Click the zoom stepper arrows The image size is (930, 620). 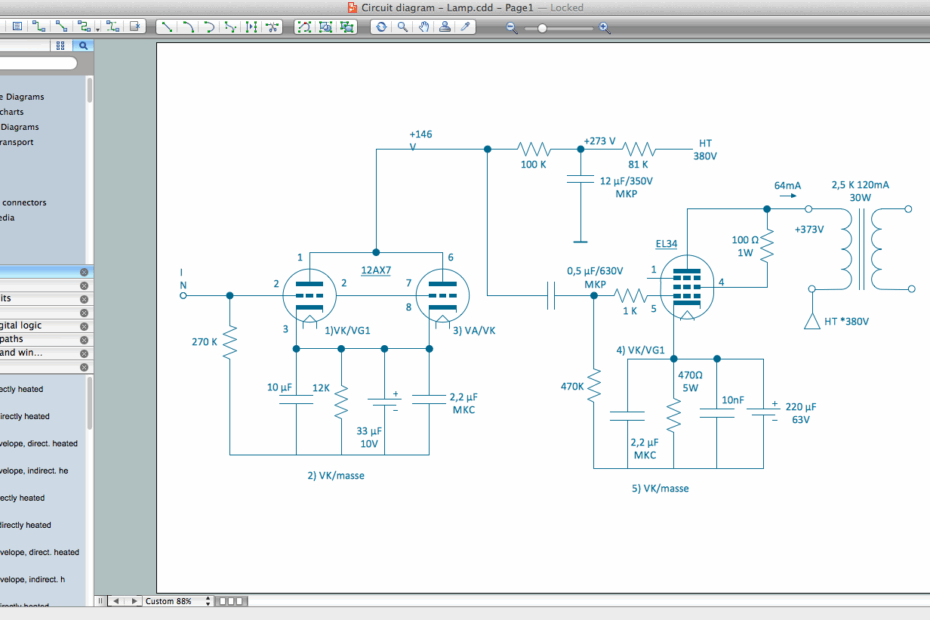(208, 601)
